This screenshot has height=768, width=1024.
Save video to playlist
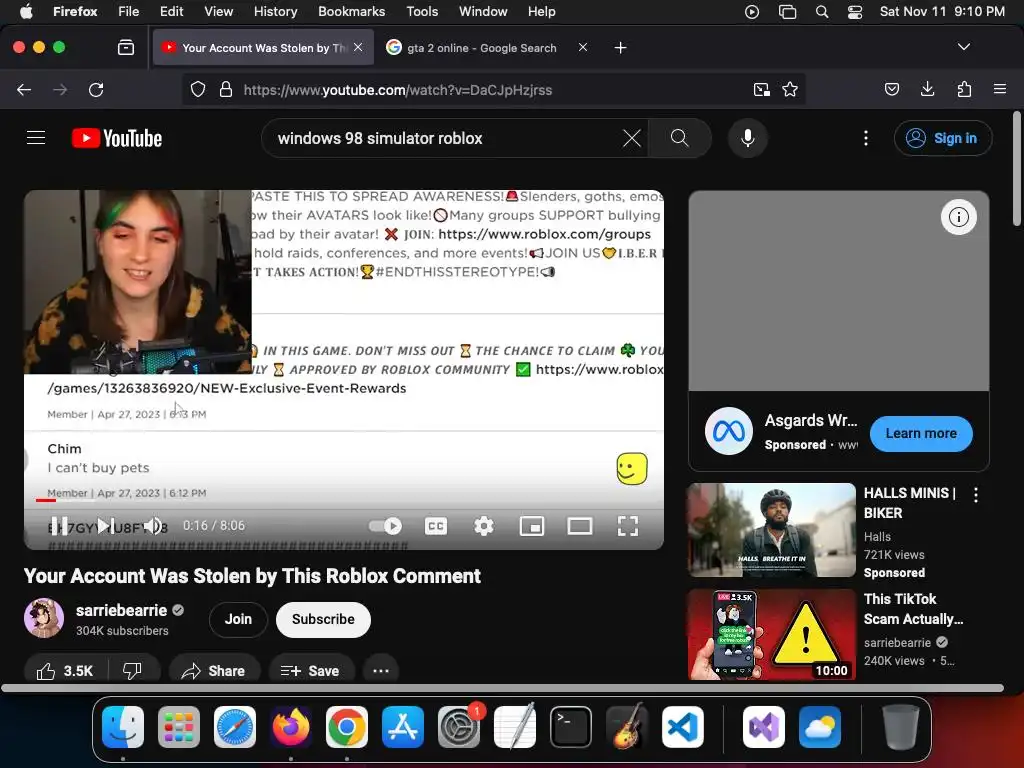310,671
